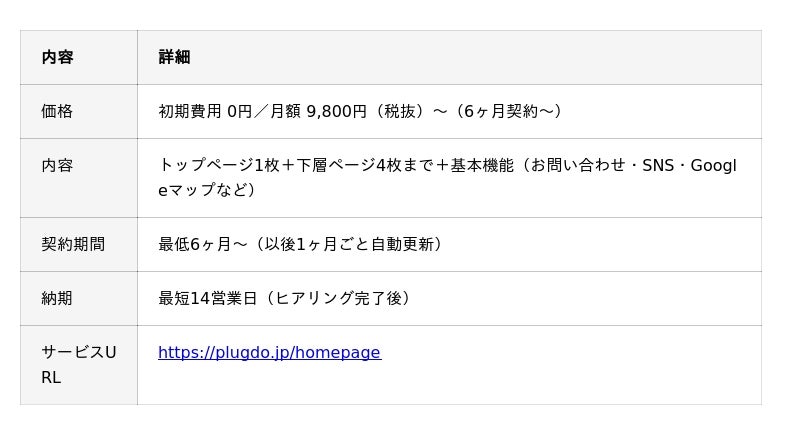This screenshot has height=435, width=800.
Task: Click the 契約期間 row label
Action: 73,244
